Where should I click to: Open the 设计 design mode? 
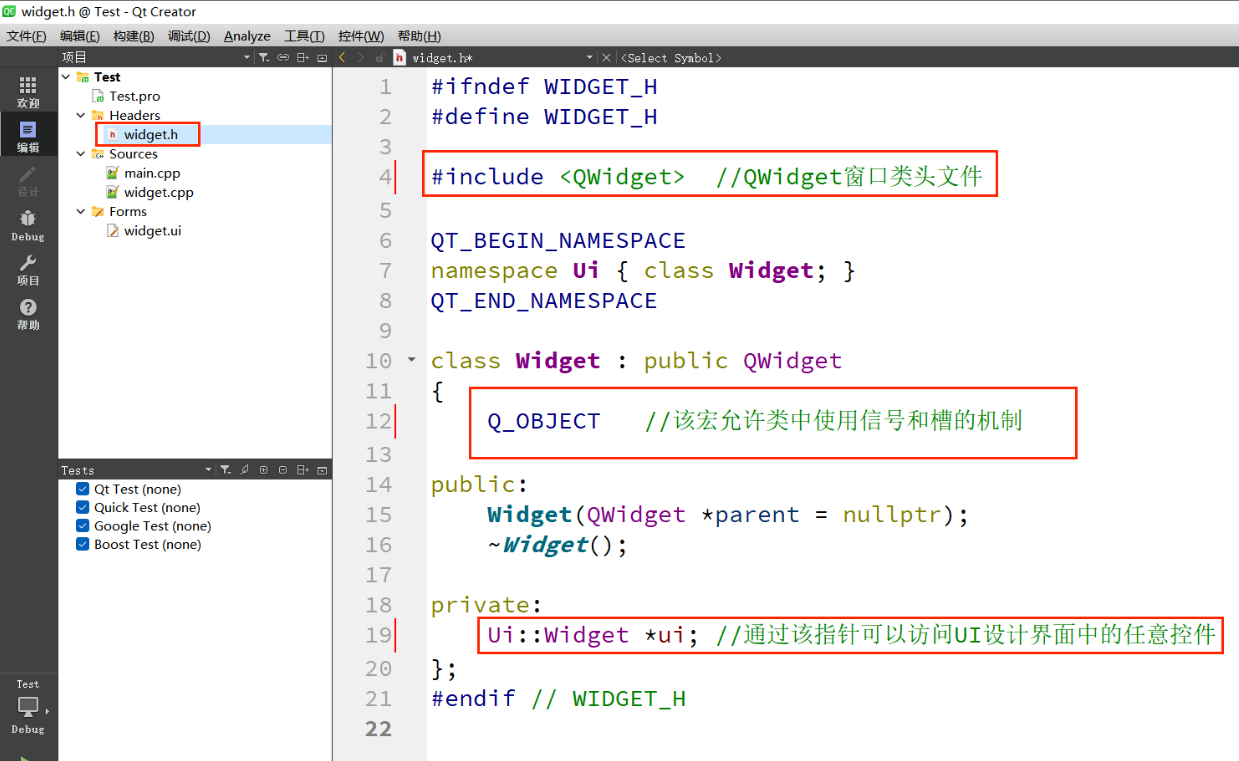pos(28,181)
